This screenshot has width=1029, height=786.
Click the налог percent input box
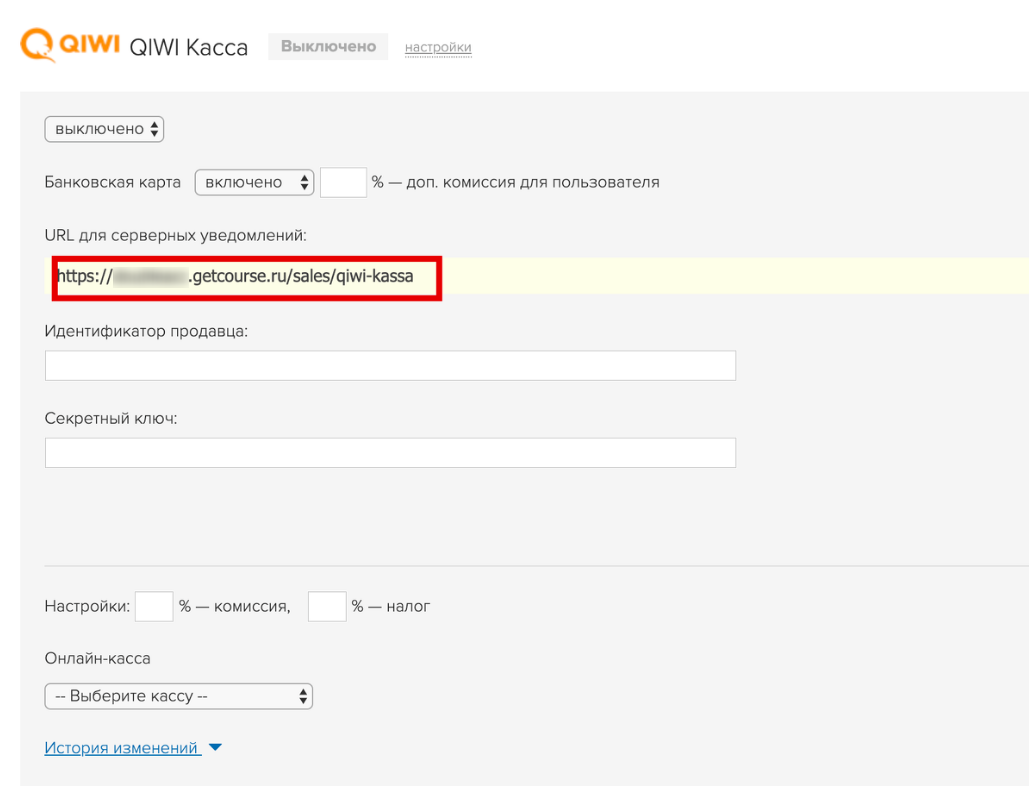(327, 606)
